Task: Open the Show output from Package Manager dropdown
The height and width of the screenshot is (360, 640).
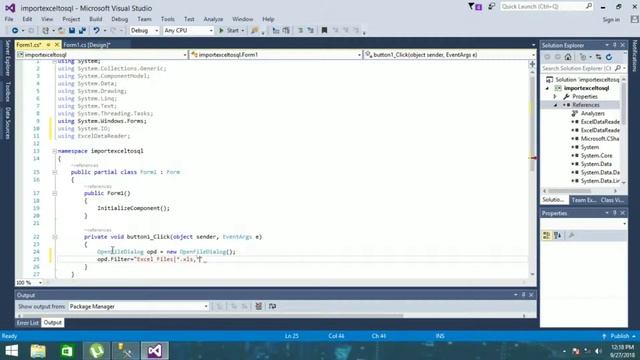Action: [x=138, y=307]
